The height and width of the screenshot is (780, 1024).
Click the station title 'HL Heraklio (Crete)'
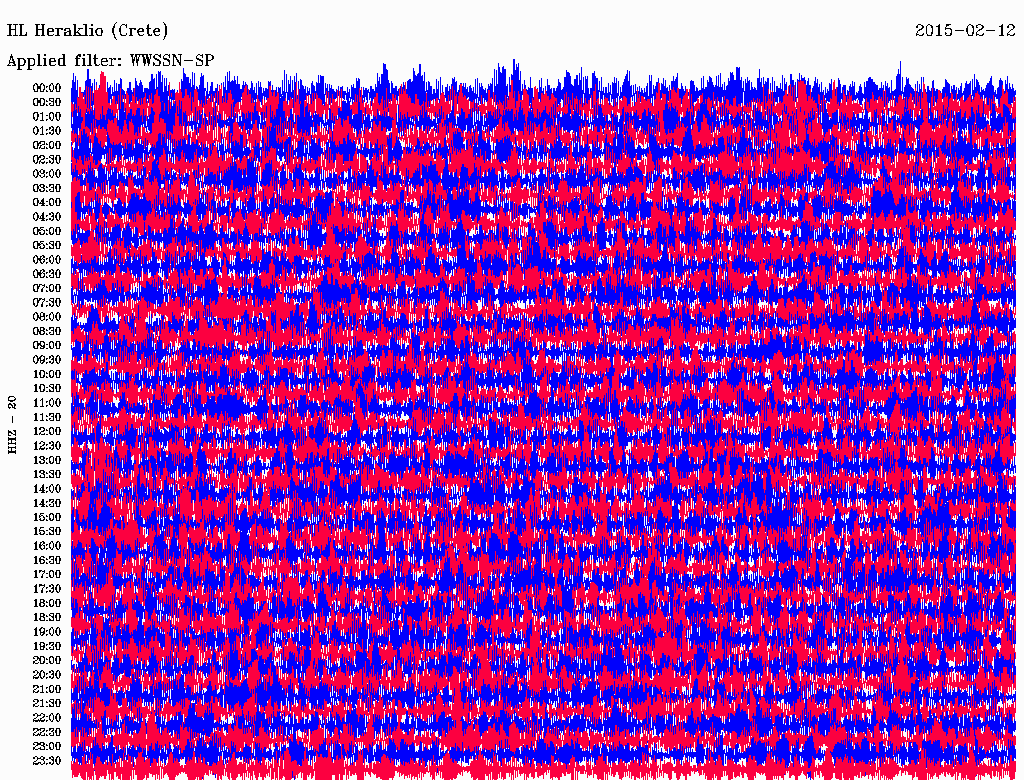88,31
